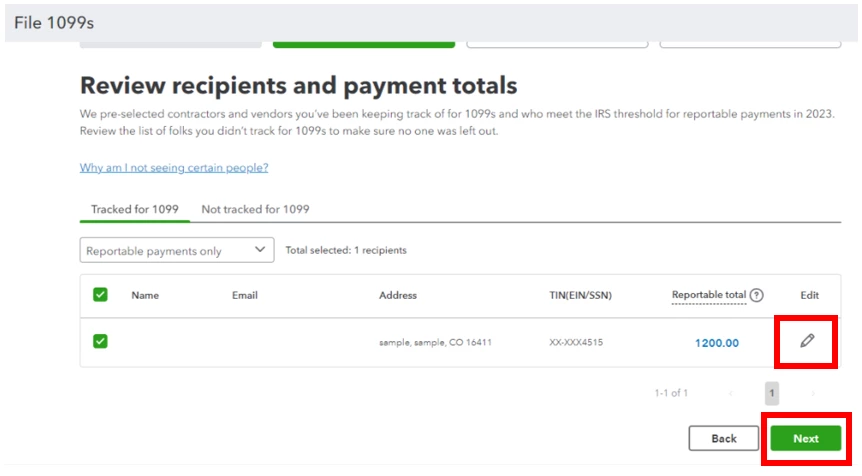This screenshot has height=476, width=862.
Task: Open the Why am I not seeing certain people link
Action: tap(174, 168)
